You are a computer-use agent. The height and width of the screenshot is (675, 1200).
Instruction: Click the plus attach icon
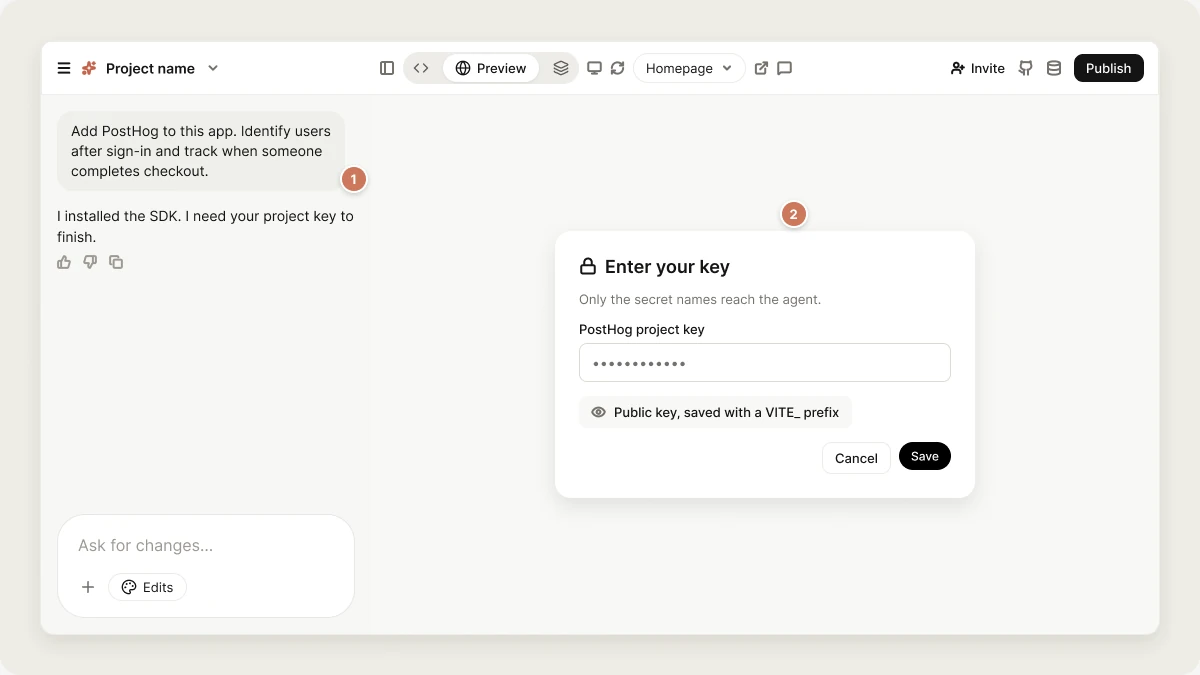point(88,587)
